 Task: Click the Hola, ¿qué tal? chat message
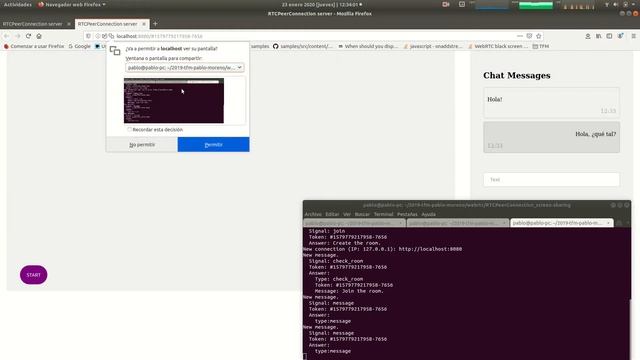[x=551, y=137]
